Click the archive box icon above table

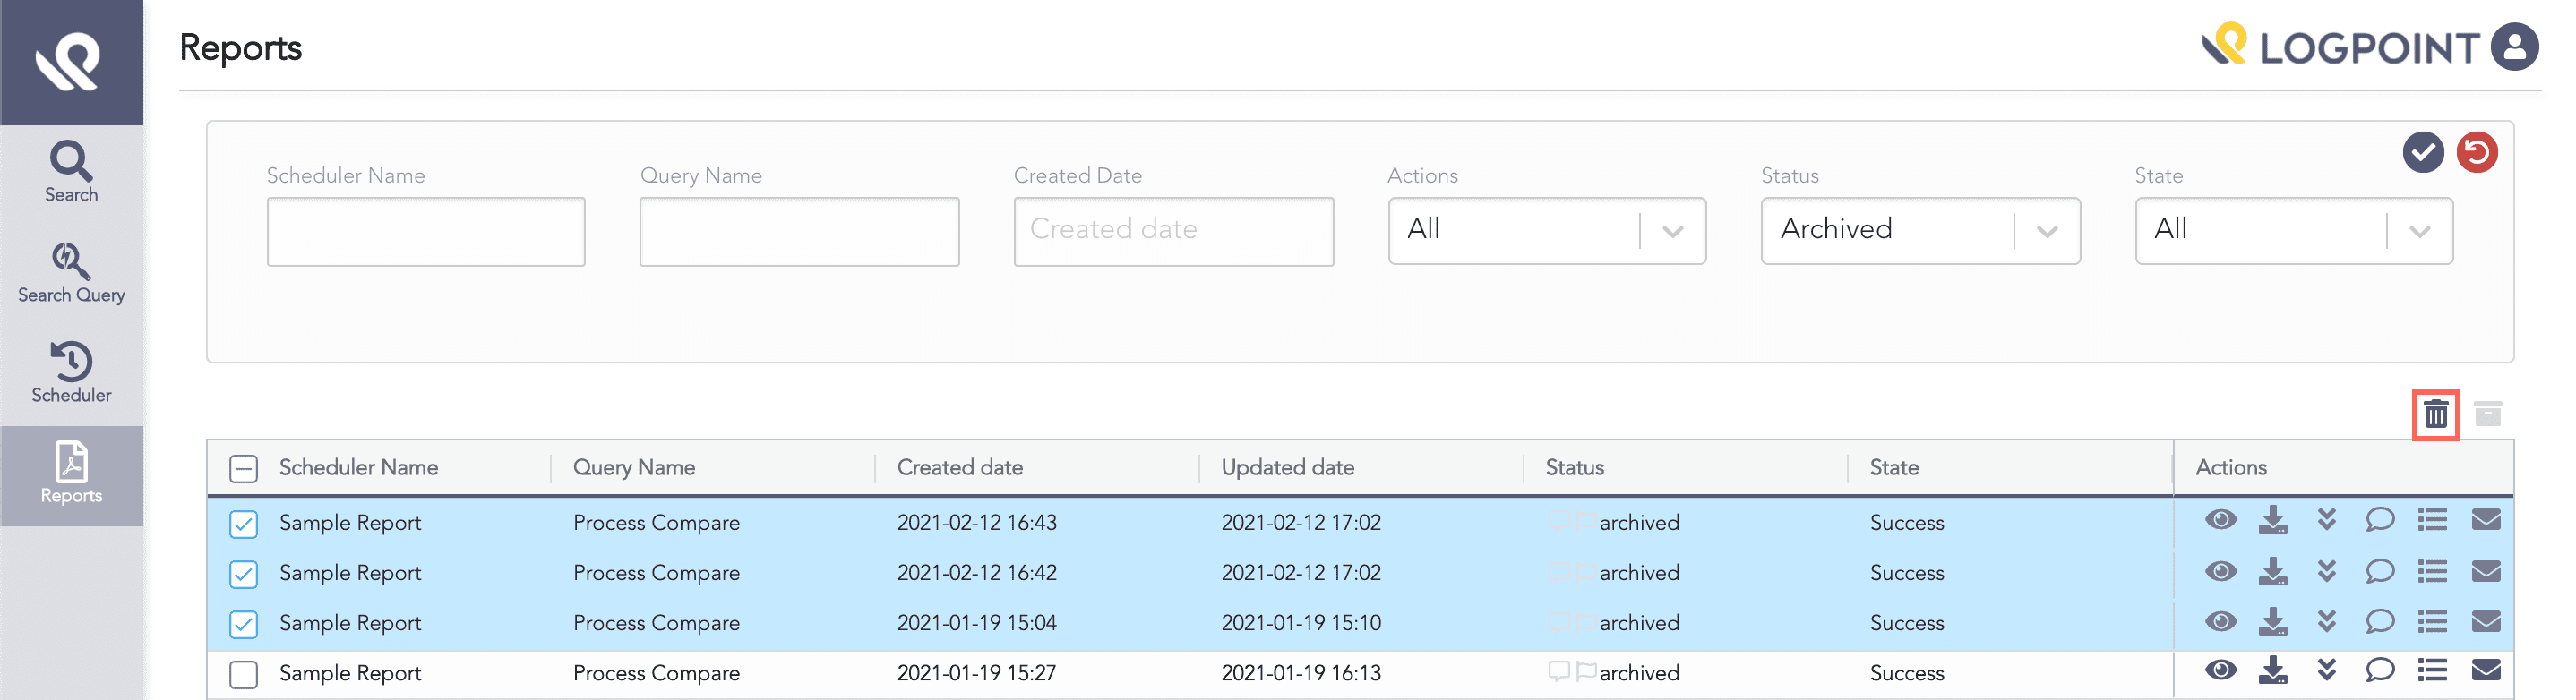point(2487,414)
